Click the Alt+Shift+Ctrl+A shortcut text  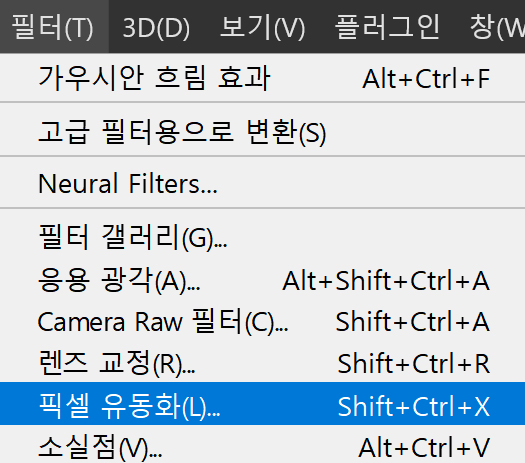pos(386,281)
